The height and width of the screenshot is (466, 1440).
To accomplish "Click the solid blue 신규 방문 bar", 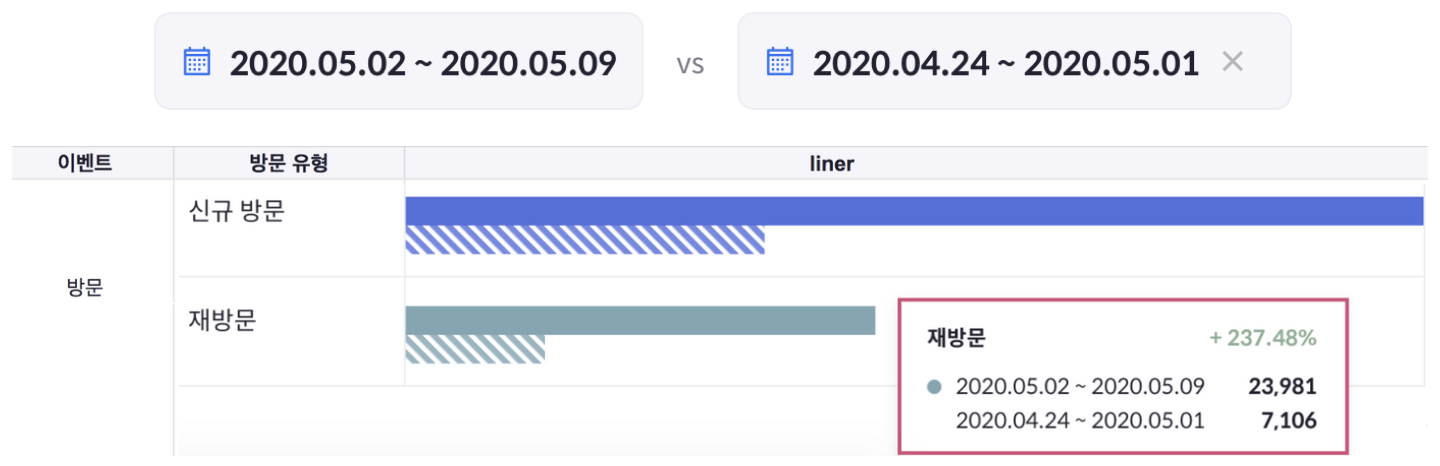I will pos(913,211).
